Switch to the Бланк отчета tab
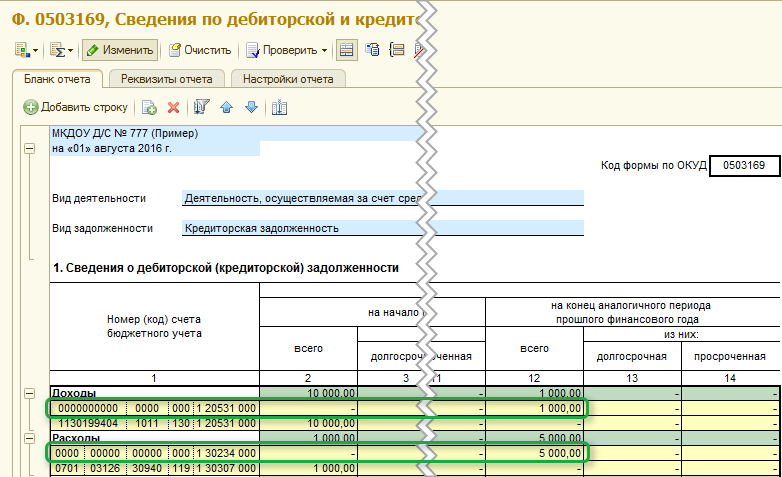This screenshot has height=477, width=782. click(x=57, y=79)
